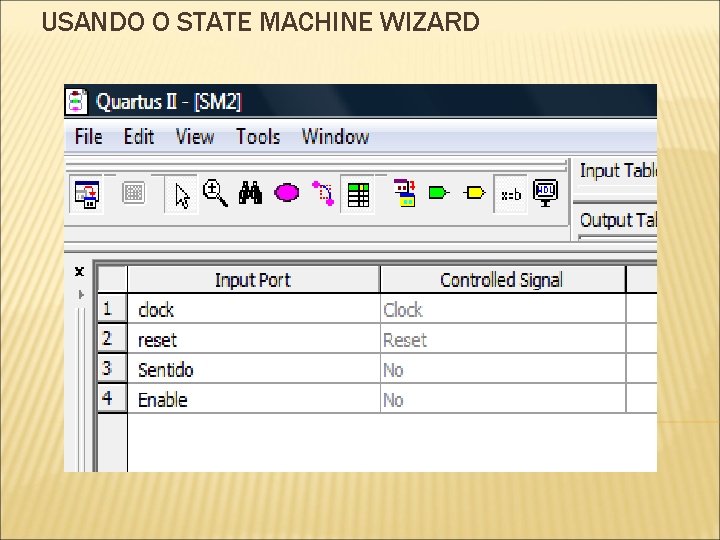
Task: Click the grayed-out grid icon
Action: [x=134, y=193]
